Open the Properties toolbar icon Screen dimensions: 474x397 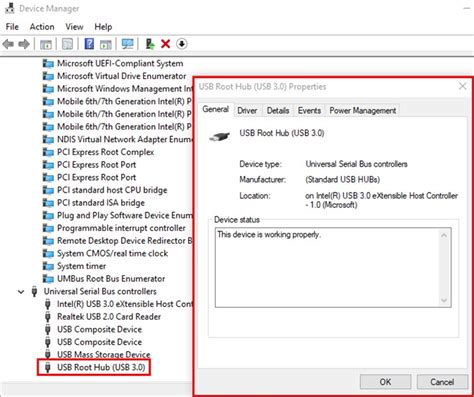coord(67,44)
